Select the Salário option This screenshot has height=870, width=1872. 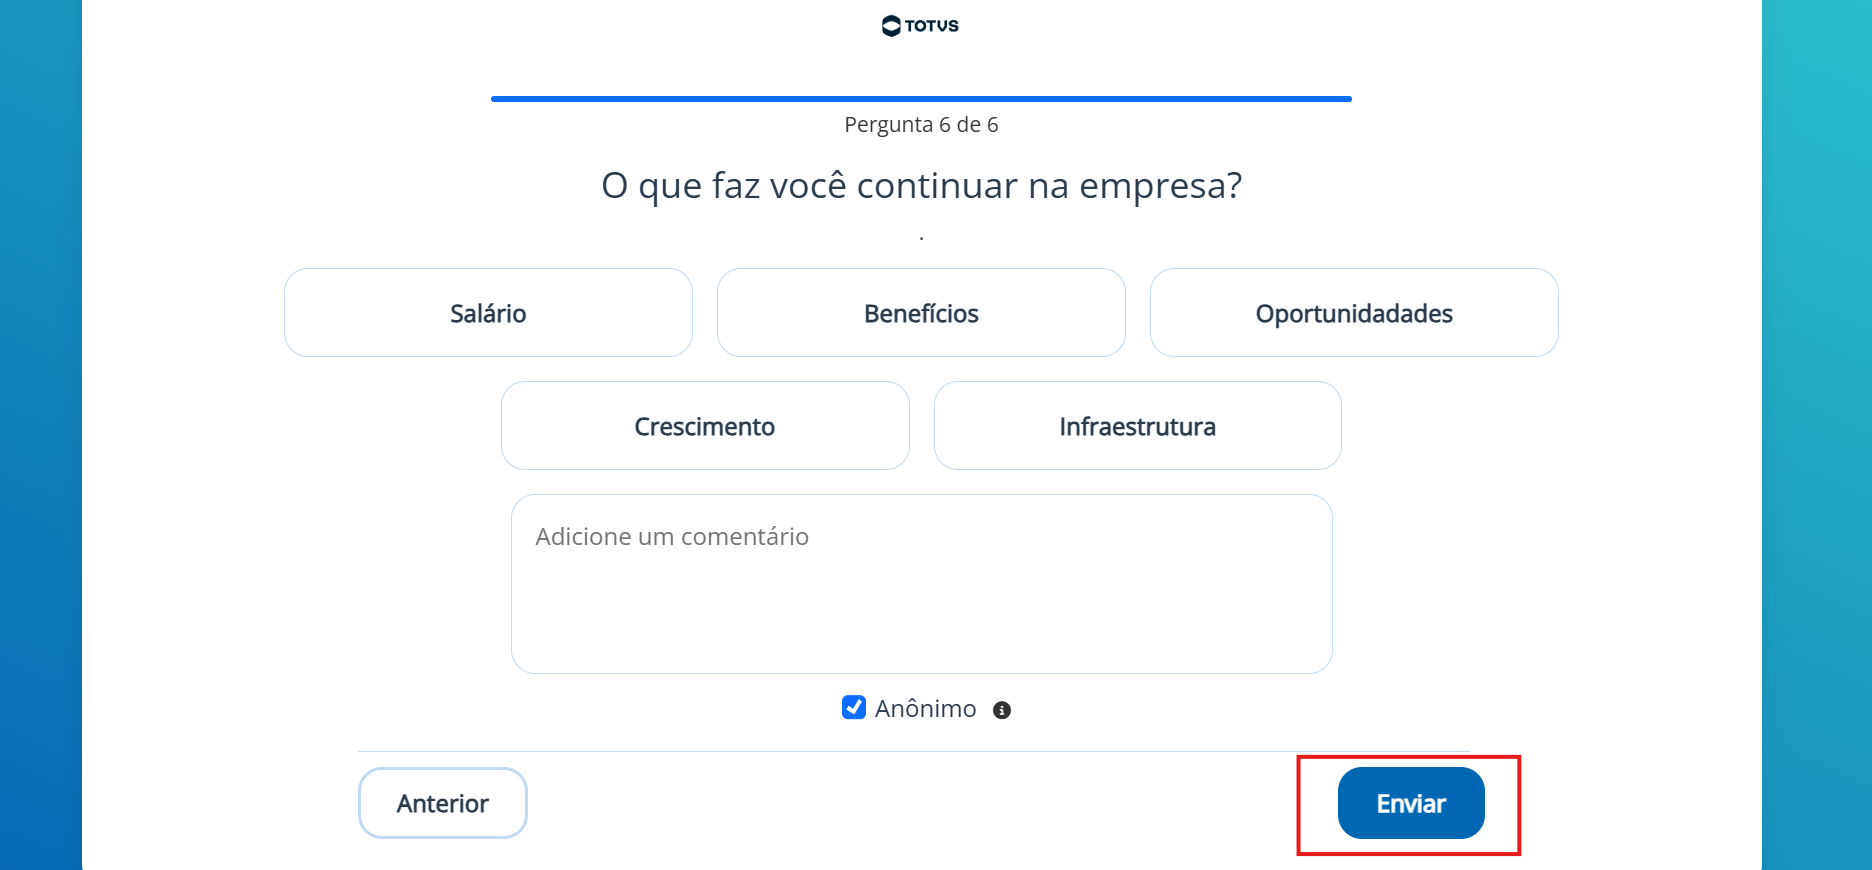pos(488,313)
